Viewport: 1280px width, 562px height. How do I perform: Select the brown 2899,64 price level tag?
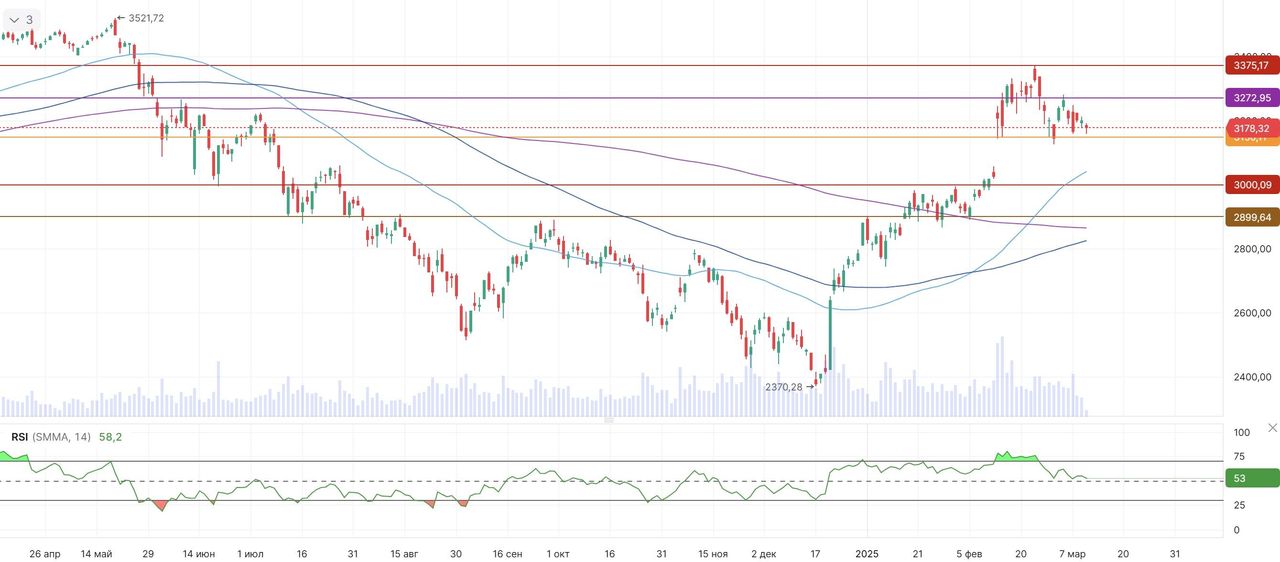point(1251,217)
